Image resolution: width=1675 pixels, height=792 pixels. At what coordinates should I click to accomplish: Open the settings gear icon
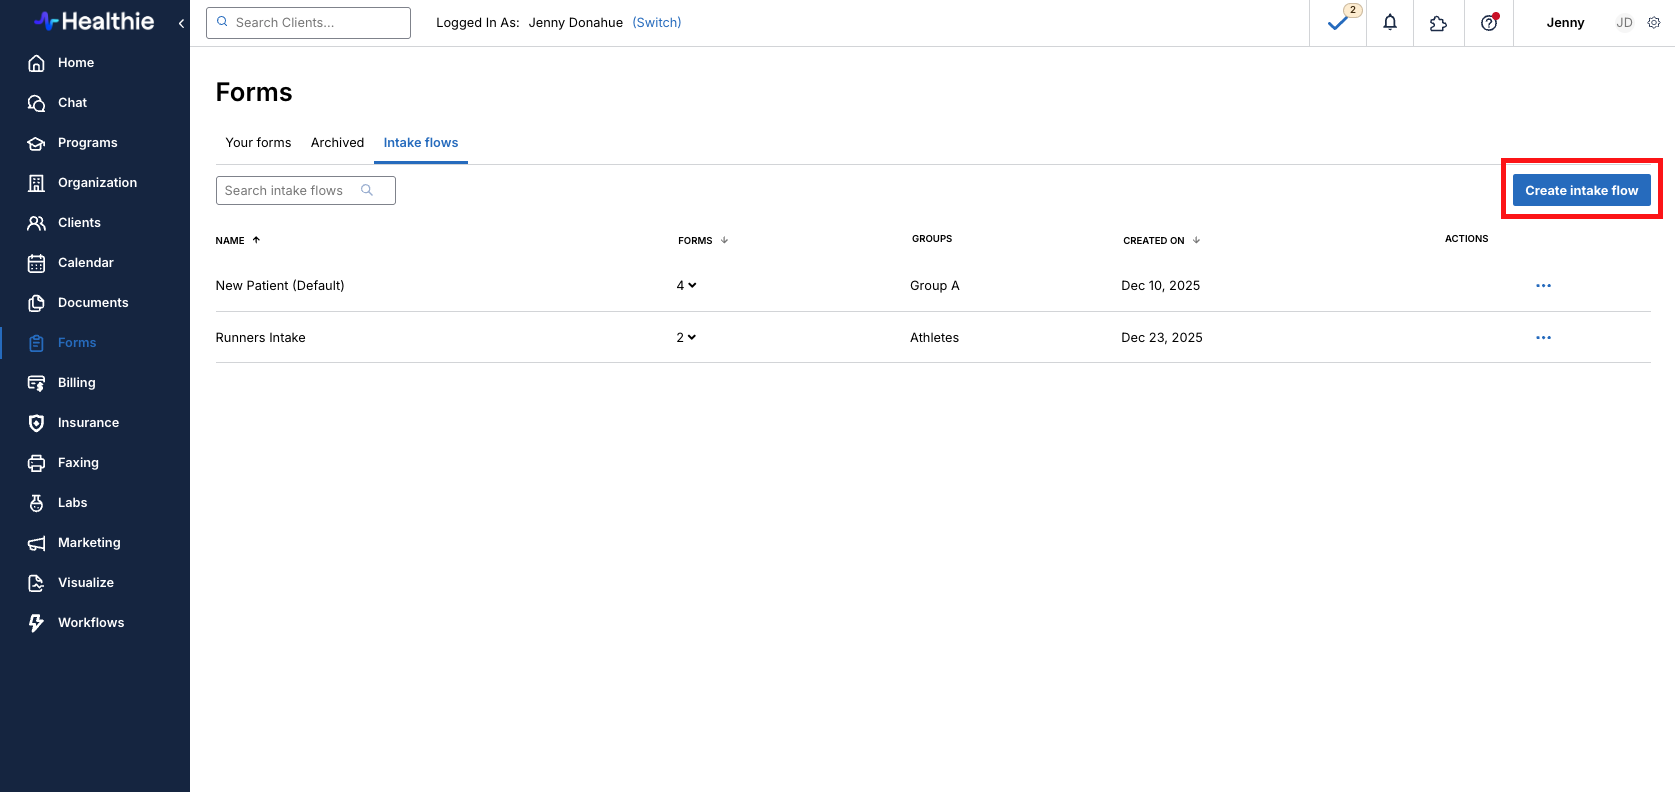coord(1654,22)
